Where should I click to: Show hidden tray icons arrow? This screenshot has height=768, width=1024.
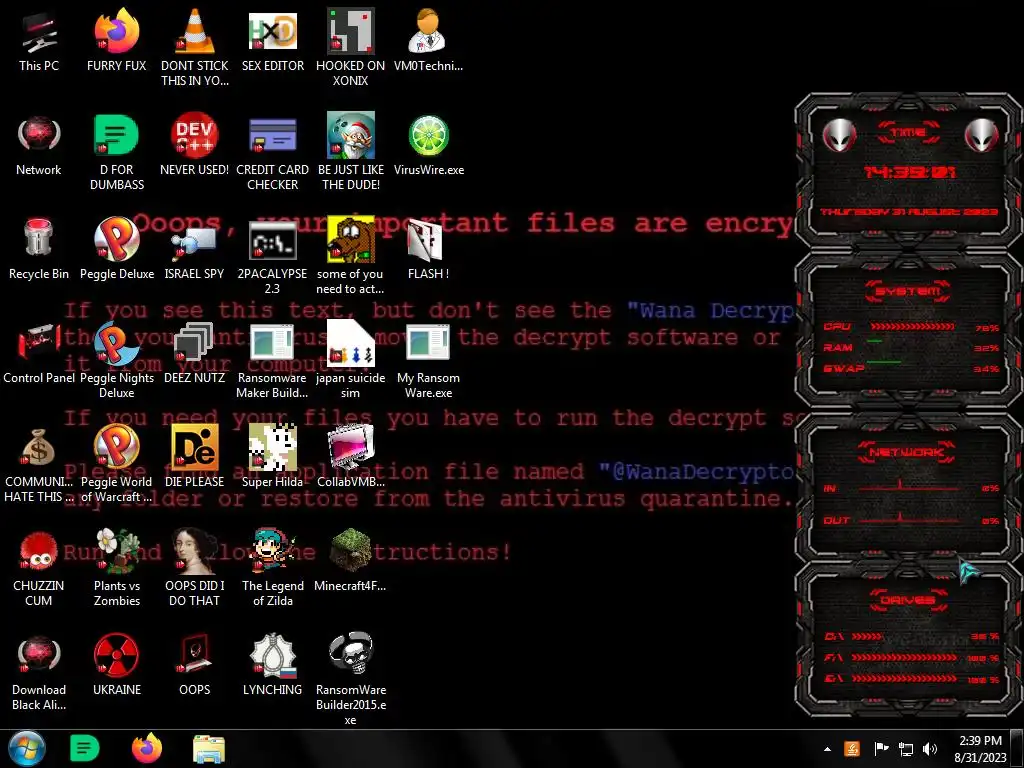[x=827, y=749]
